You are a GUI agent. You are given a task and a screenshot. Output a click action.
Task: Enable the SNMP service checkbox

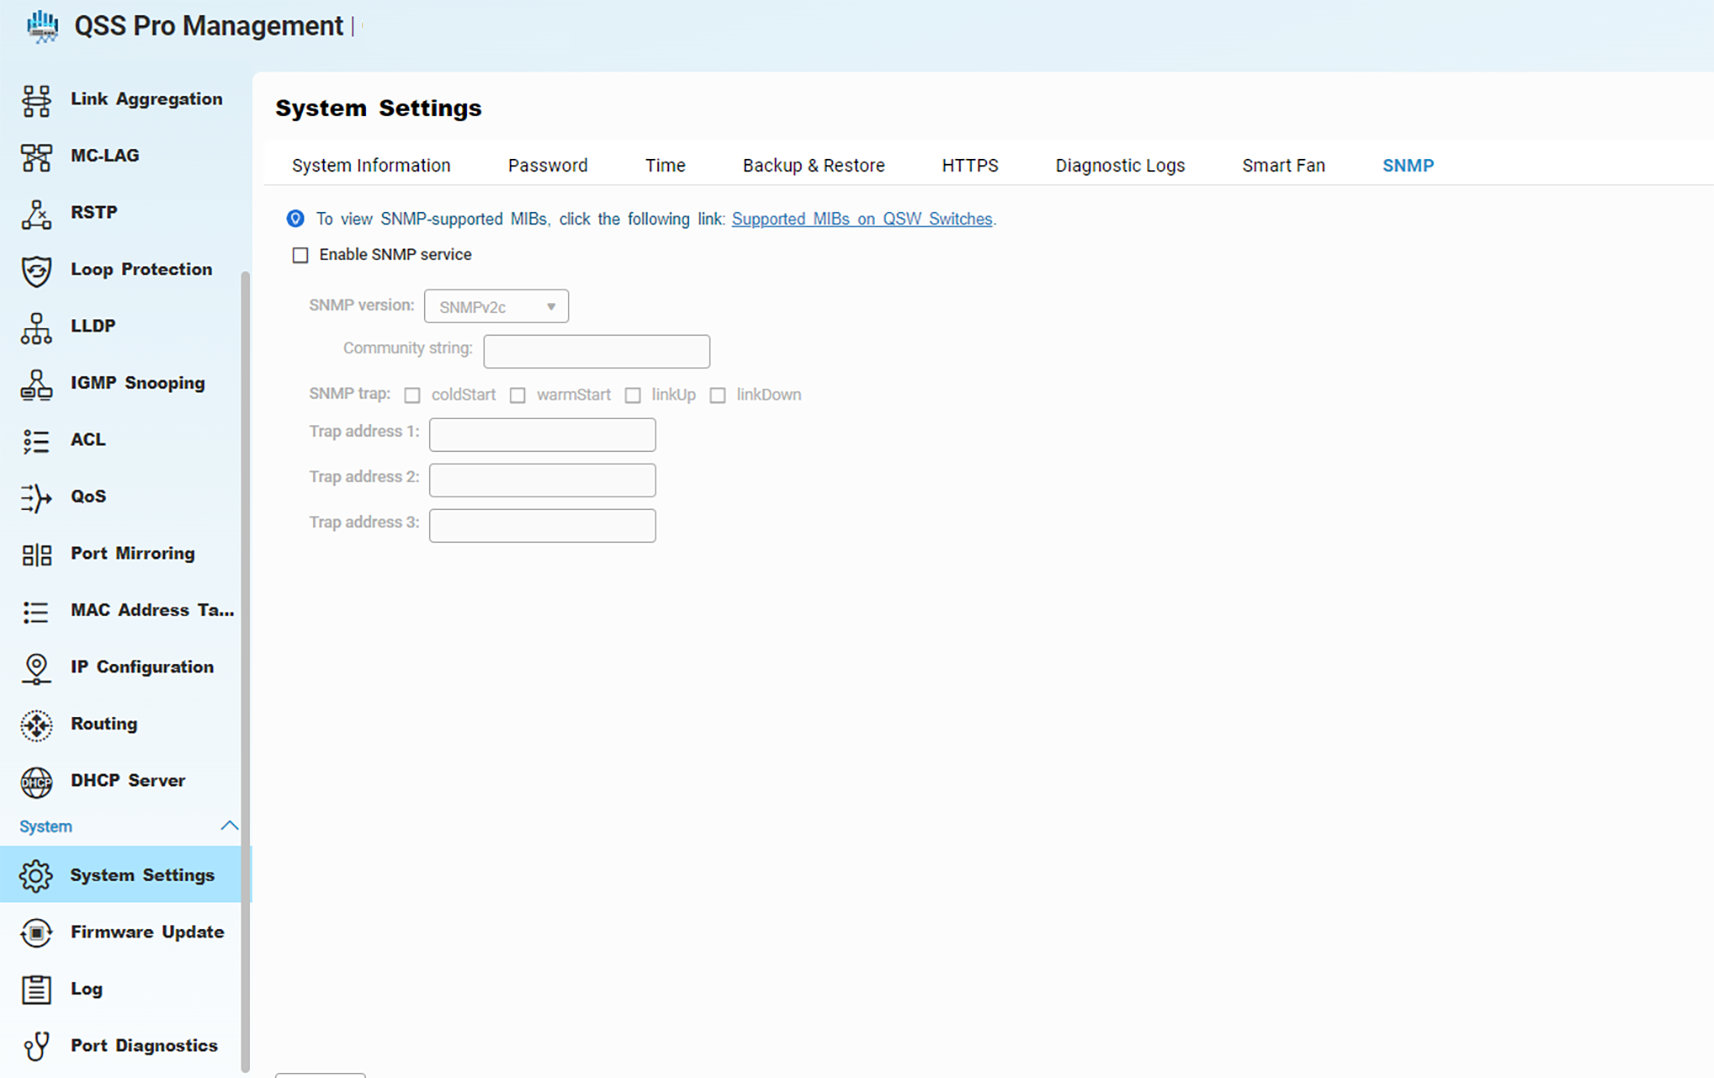[x=300, y=255]
